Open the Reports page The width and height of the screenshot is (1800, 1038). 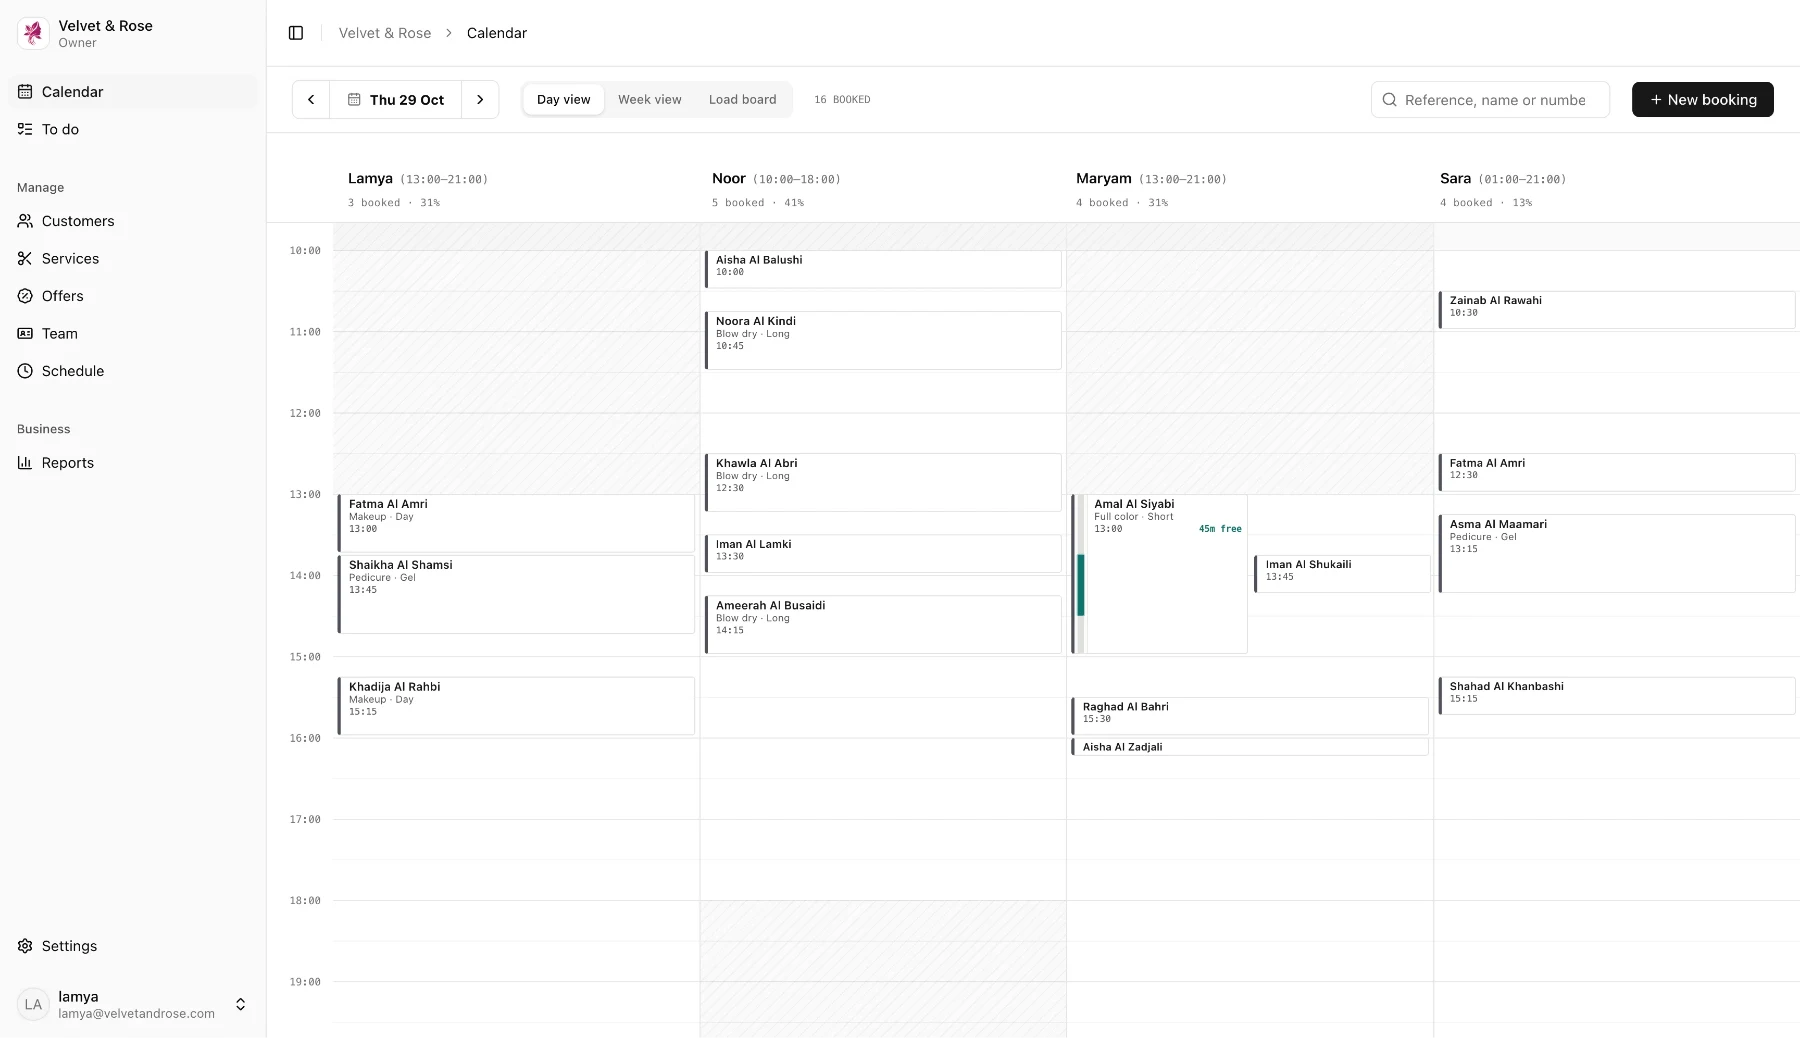(x=133, y=463)
